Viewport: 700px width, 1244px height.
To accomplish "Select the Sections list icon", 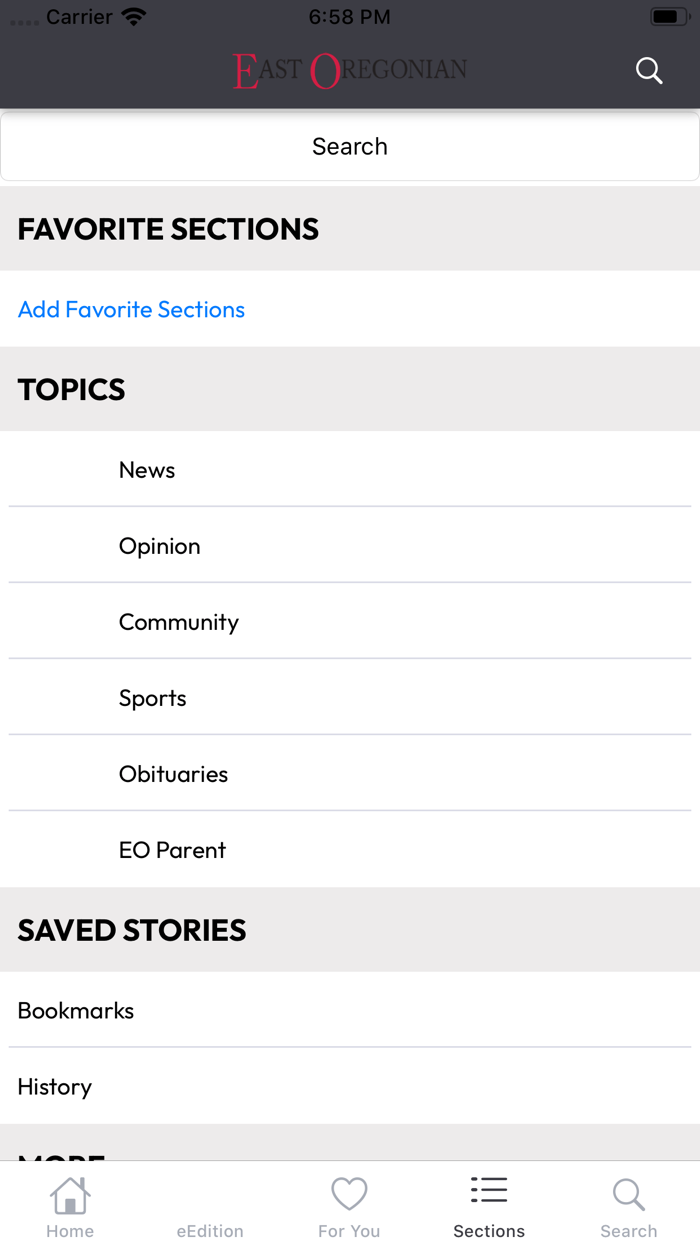I will (488, 1191).
